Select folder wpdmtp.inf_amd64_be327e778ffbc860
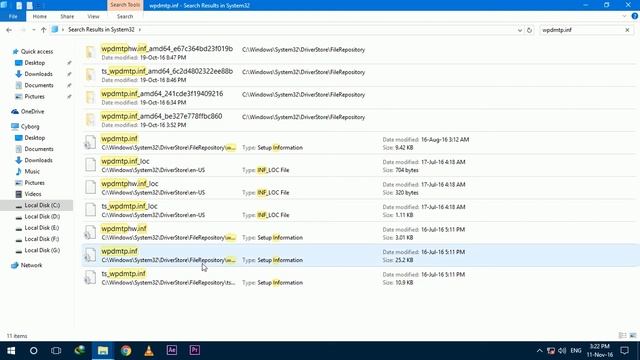 (359, 120)
